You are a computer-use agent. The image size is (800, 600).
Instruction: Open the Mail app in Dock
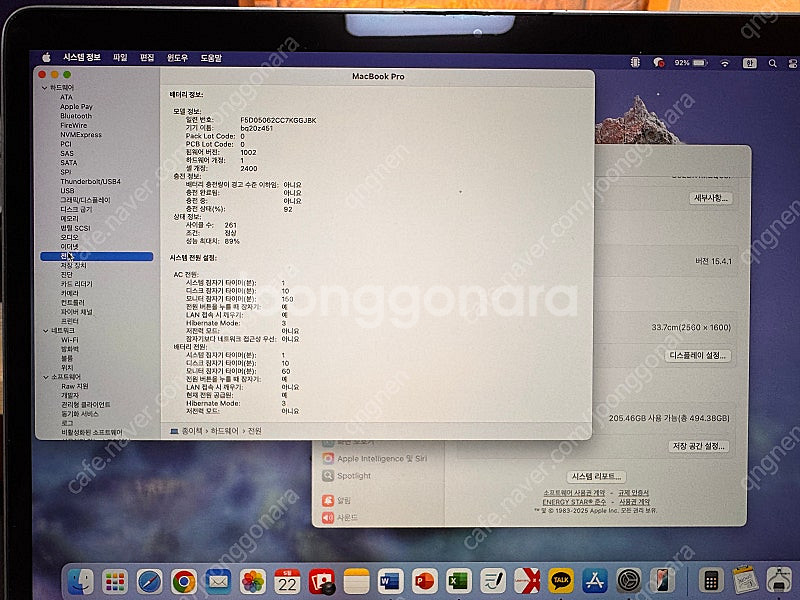pos(218,581)
